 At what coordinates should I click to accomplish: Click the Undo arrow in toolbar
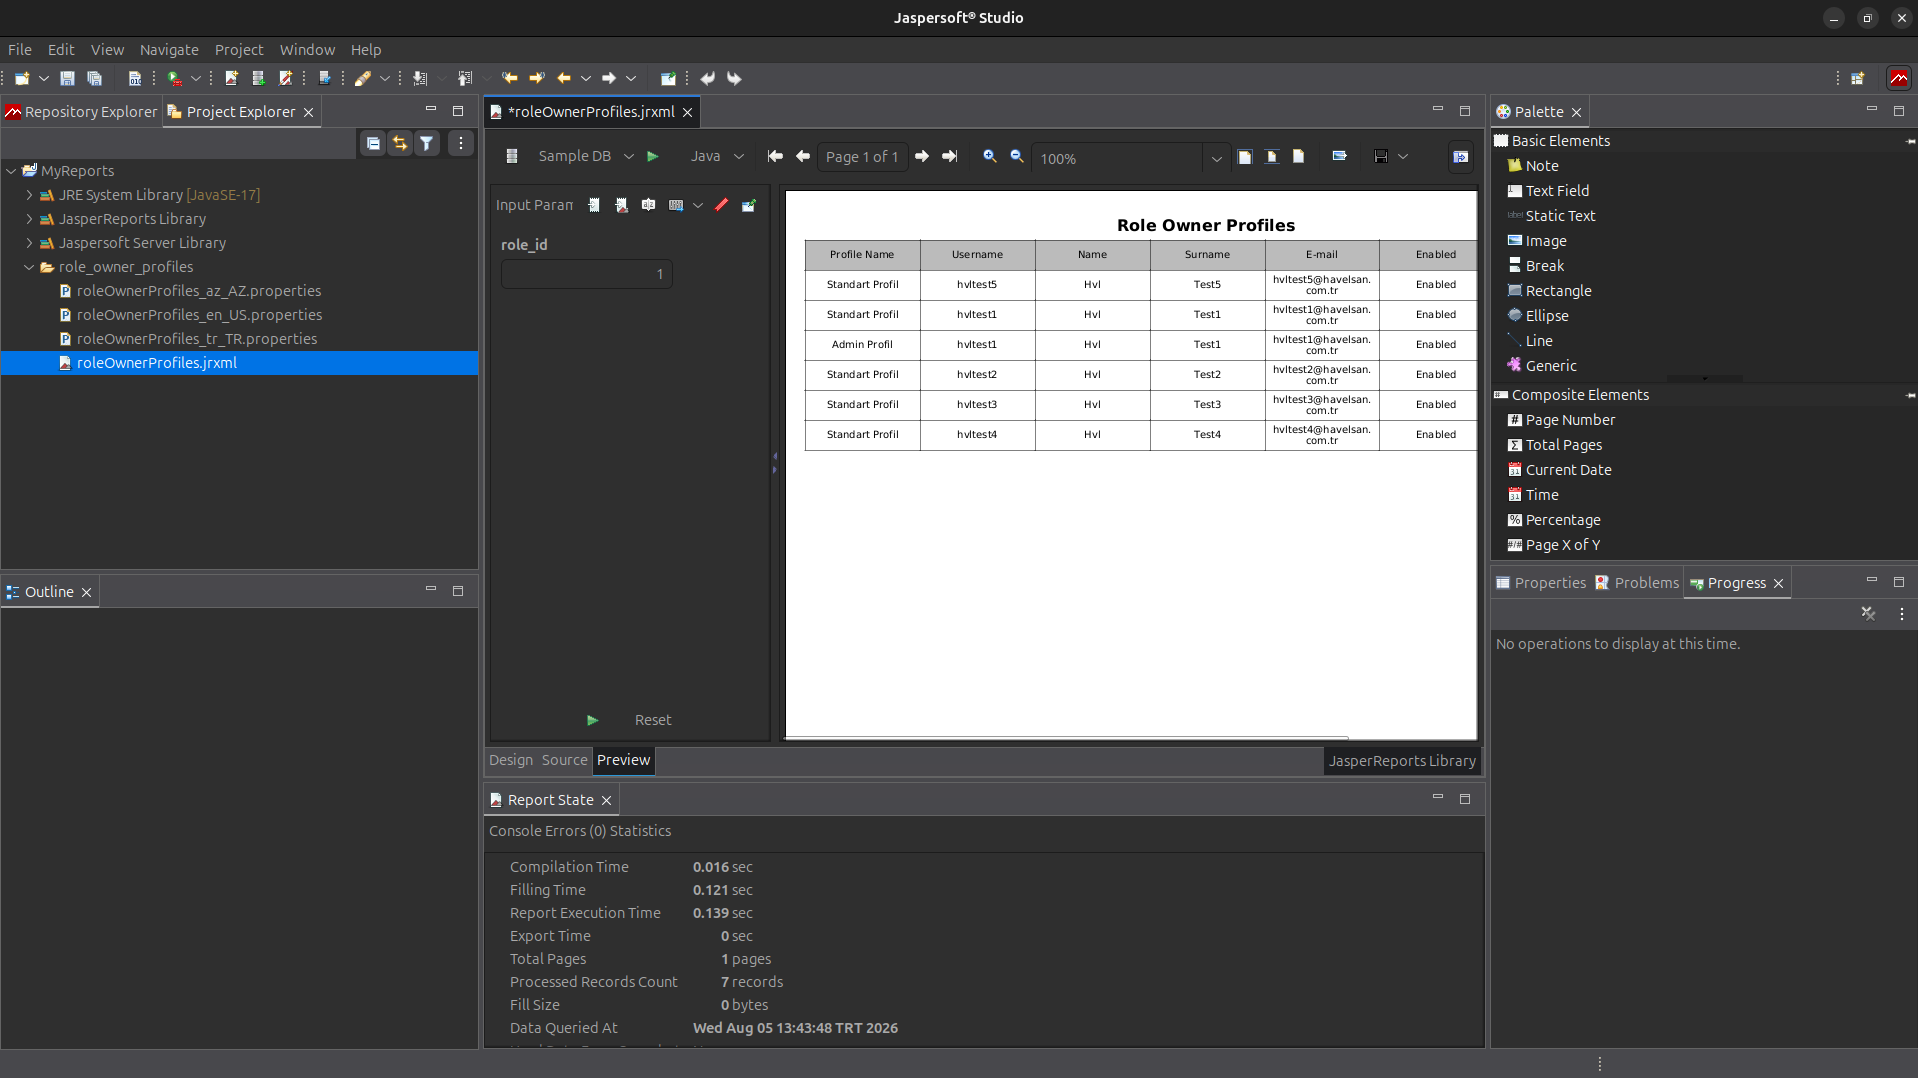point(707,78)
